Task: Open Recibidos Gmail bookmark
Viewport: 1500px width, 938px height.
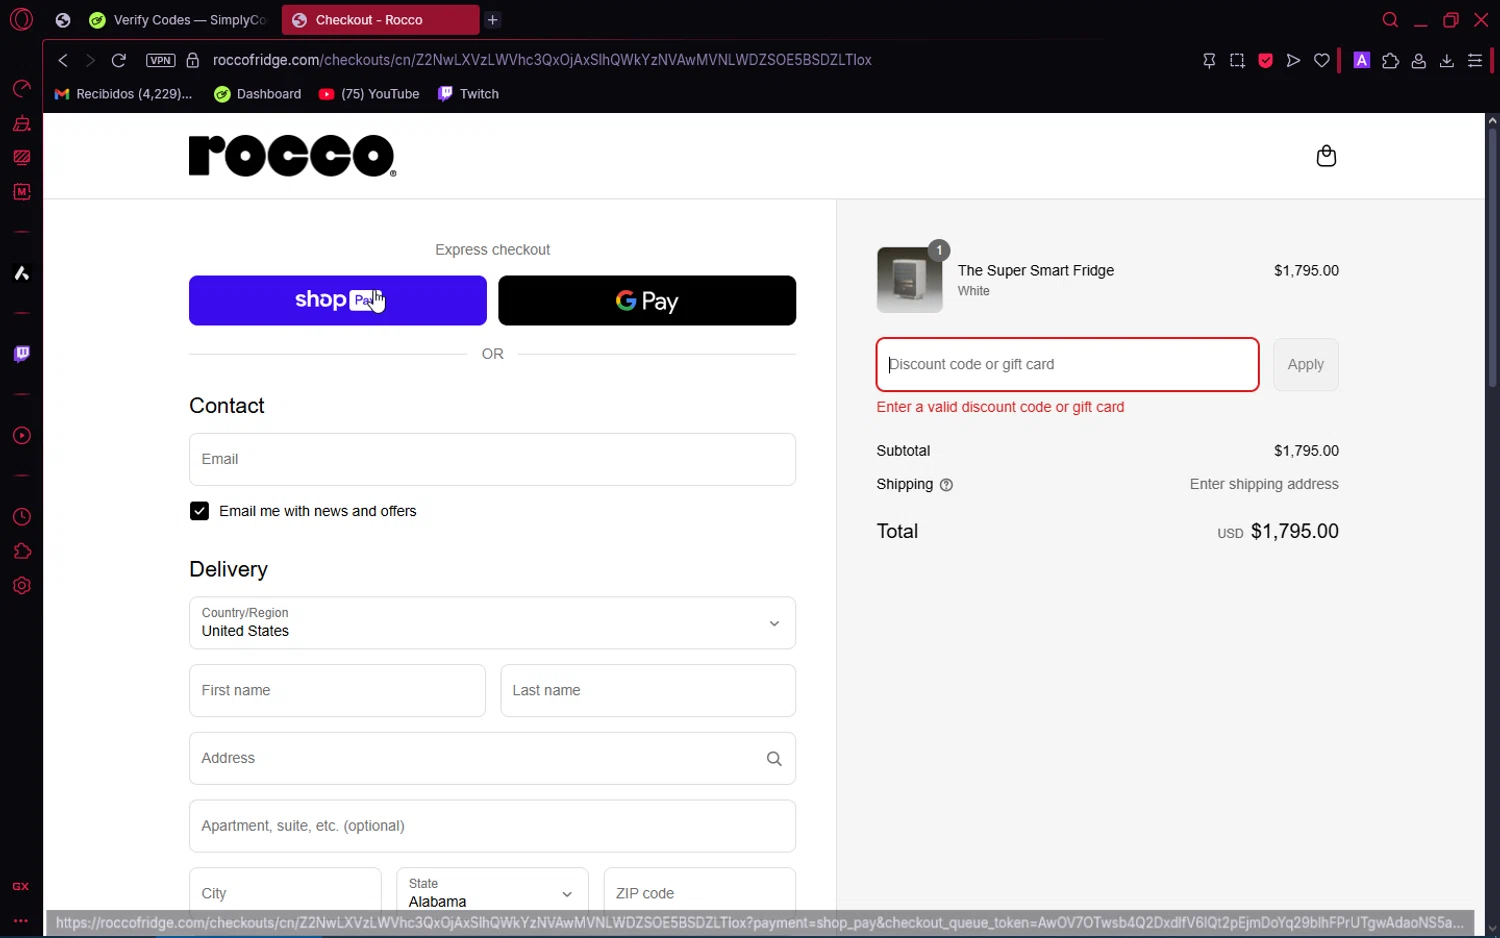Action: [x=123, y=94]
